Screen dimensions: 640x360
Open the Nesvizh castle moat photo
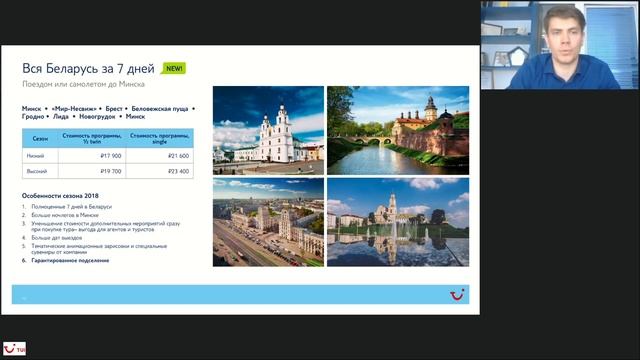(x=398, y=130)
